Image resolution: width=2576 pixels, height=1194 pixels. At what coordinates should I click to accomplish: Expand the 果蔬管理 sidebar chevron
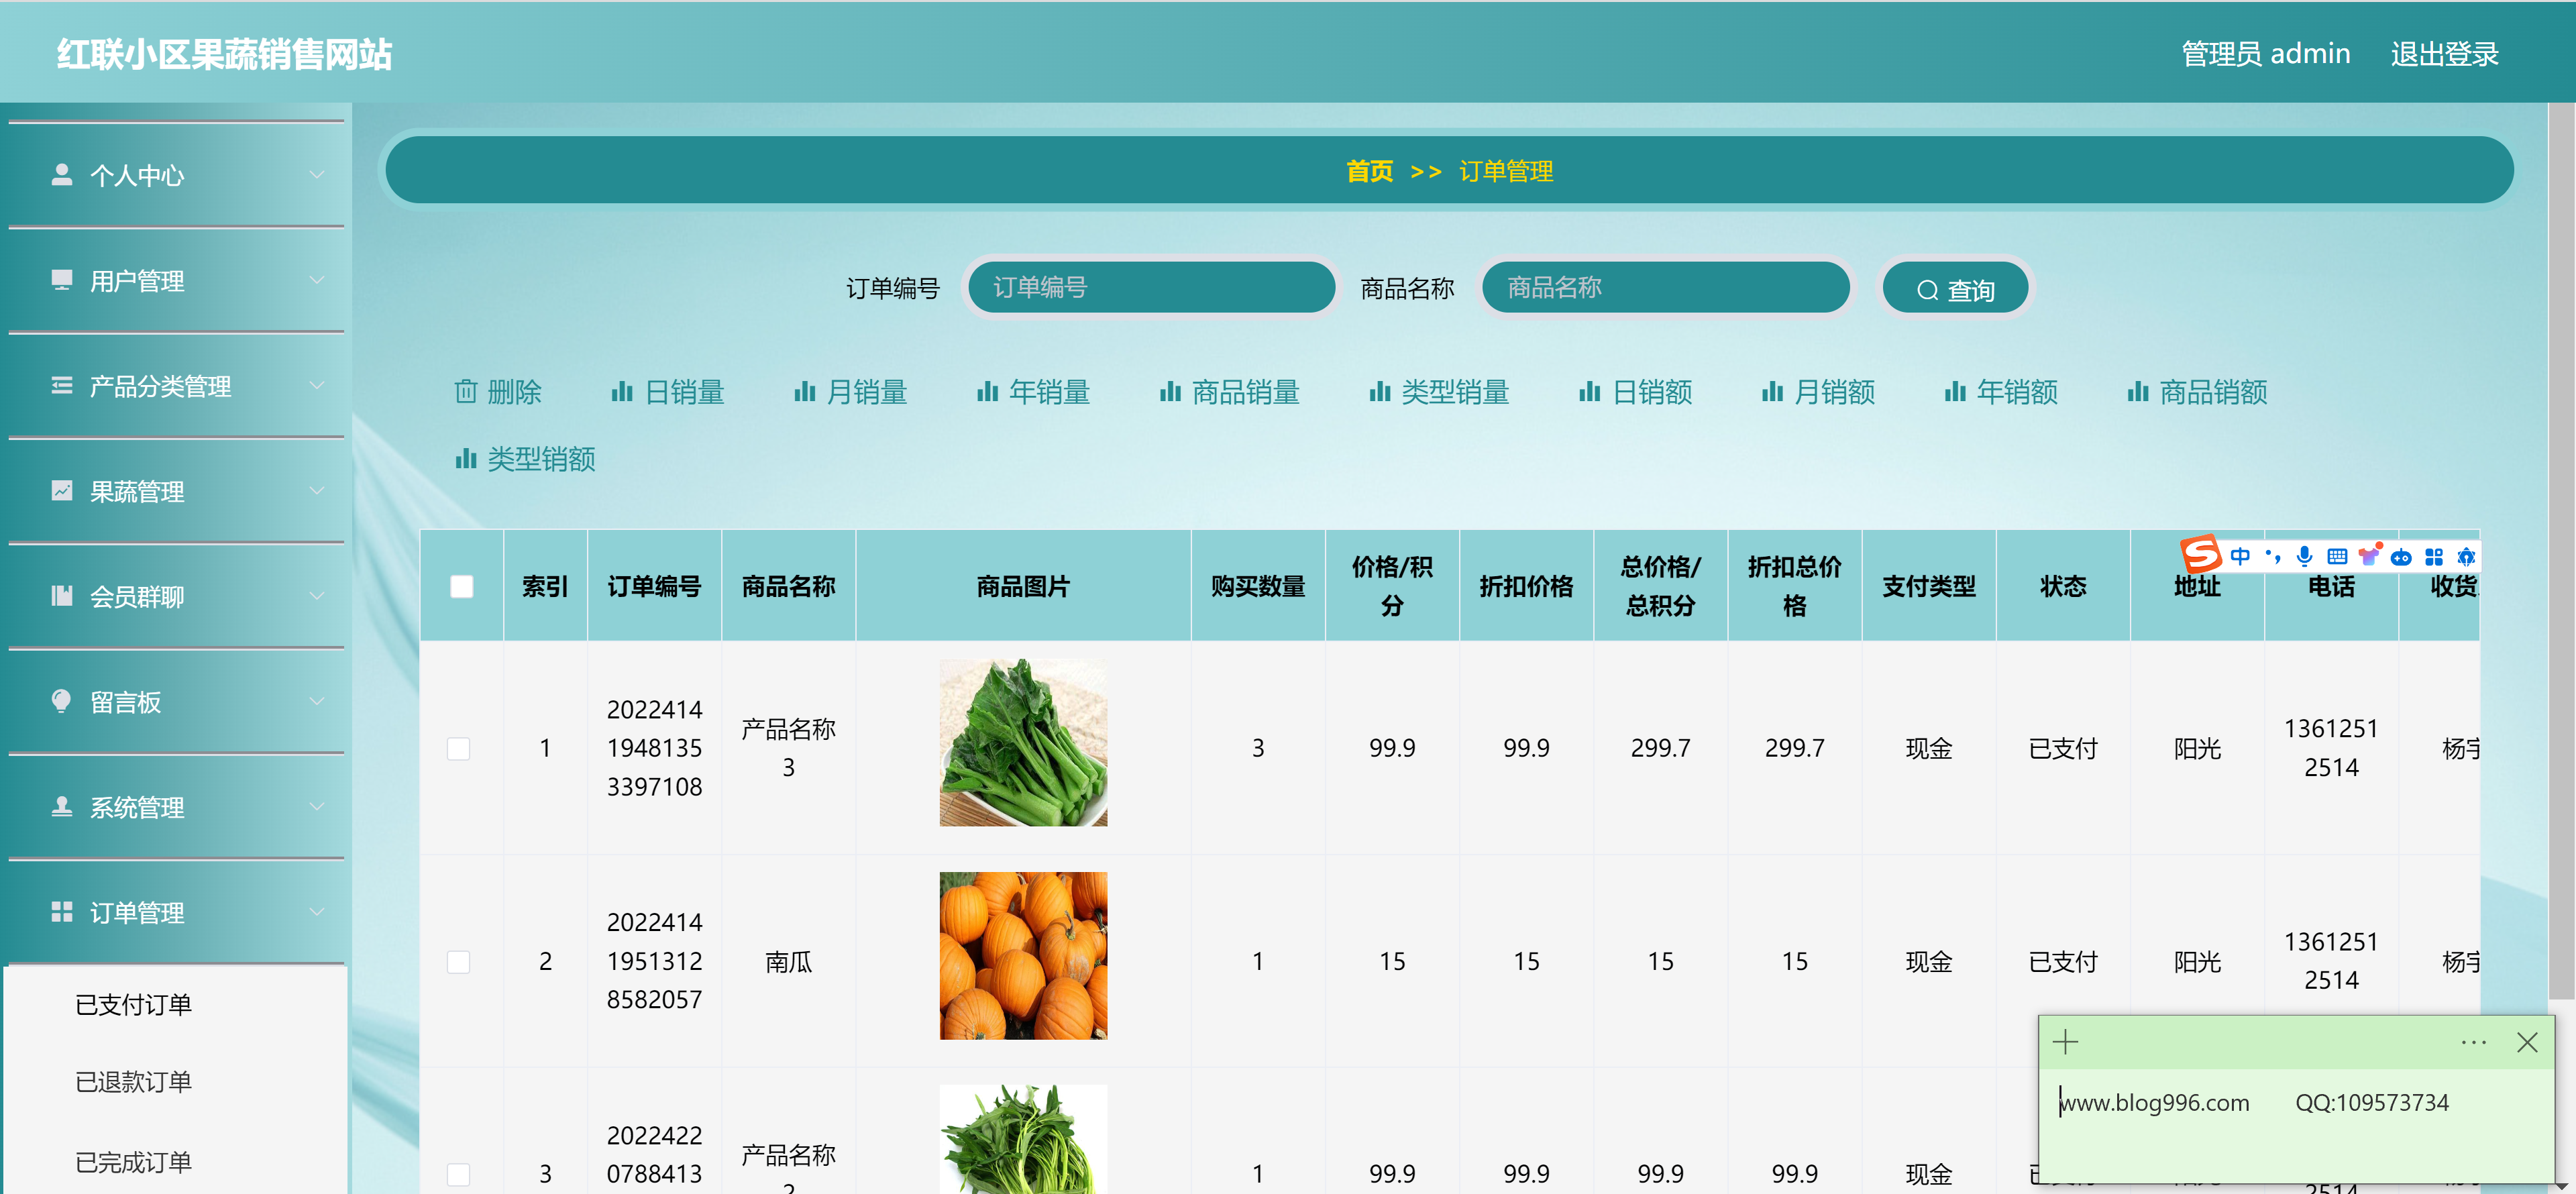(317, 491)
